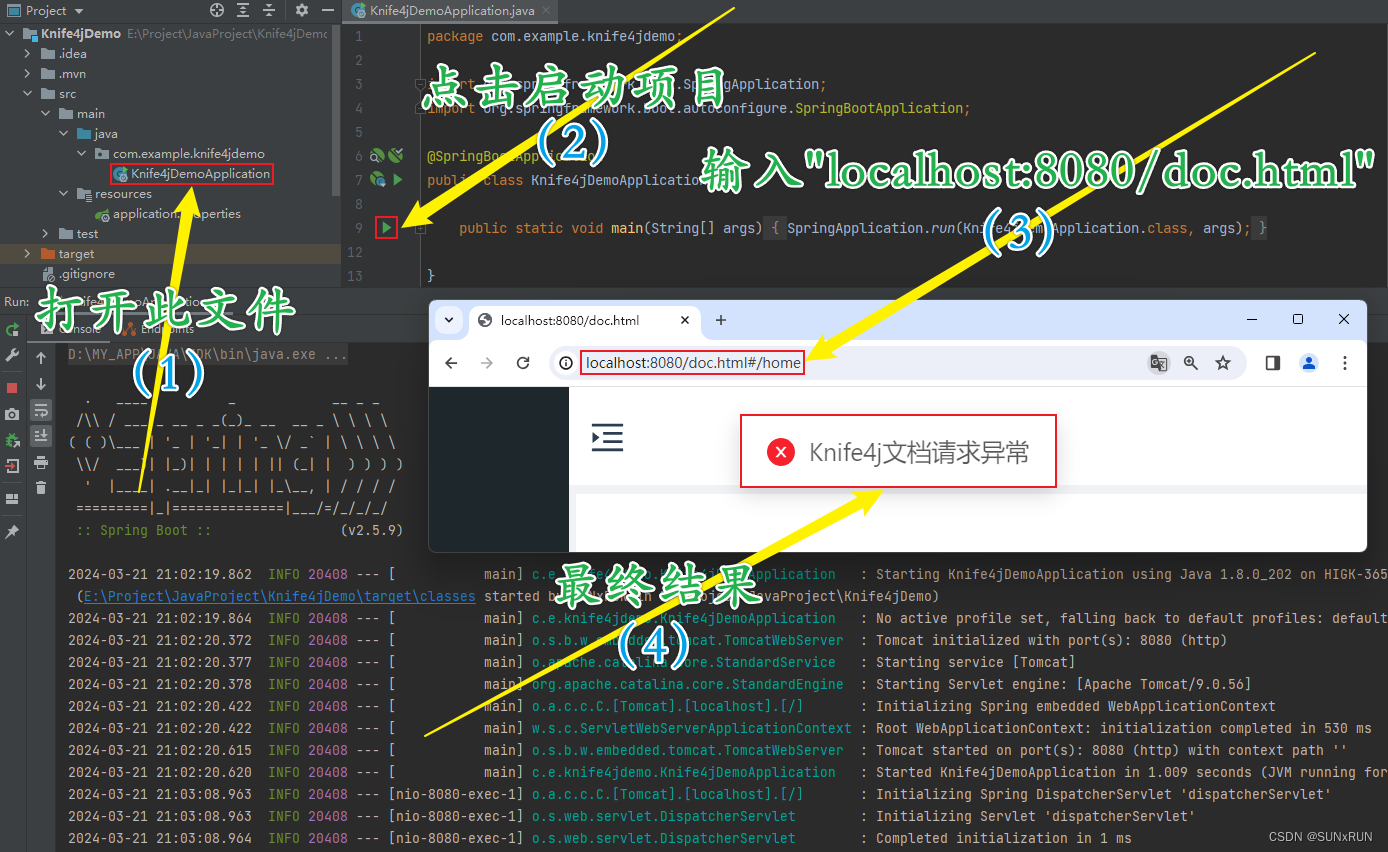Select the .gitignore file
This screenshot has height=852, width=1388.
(86, 273)
